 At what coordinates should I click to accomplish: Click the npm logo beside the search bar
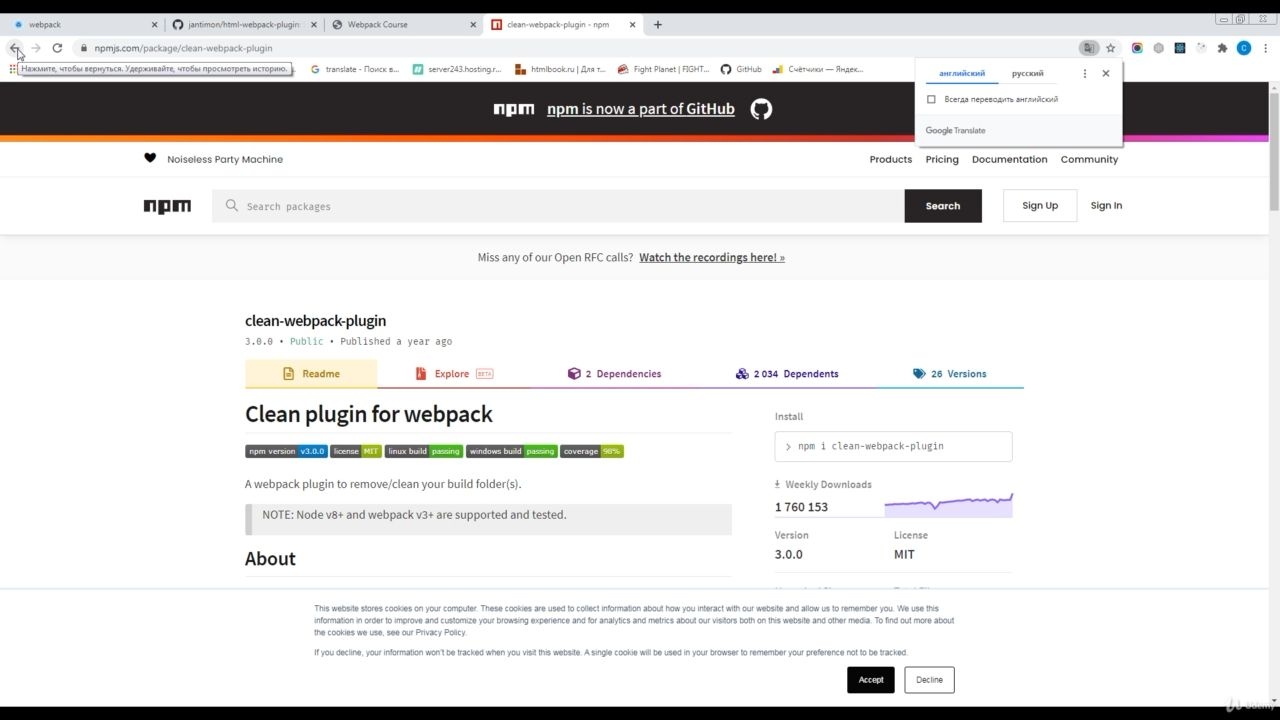[x=167, y=206]
